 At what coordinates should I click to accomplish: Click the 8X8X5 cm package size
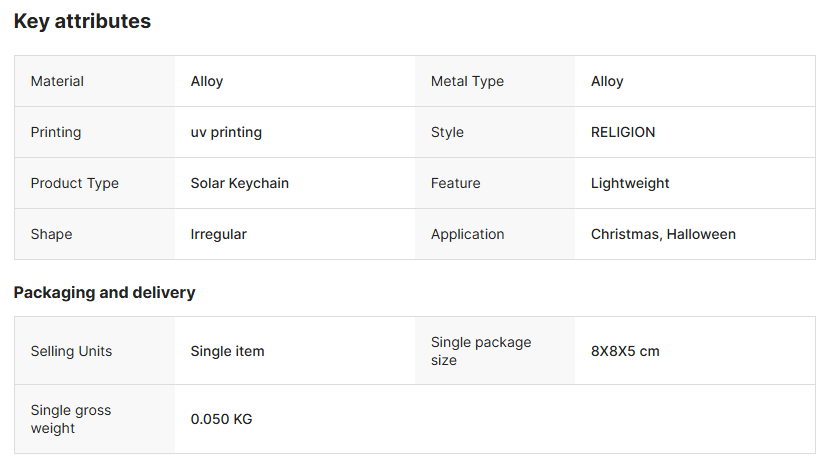[625, 351]
